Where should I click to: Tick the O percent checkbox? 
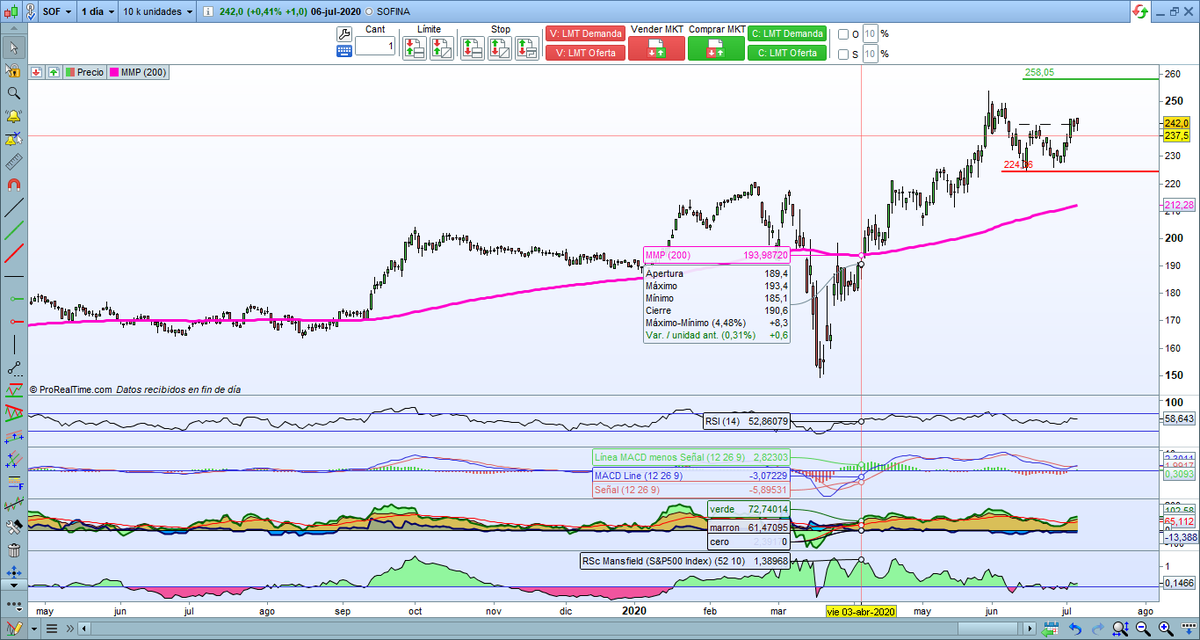845,34
